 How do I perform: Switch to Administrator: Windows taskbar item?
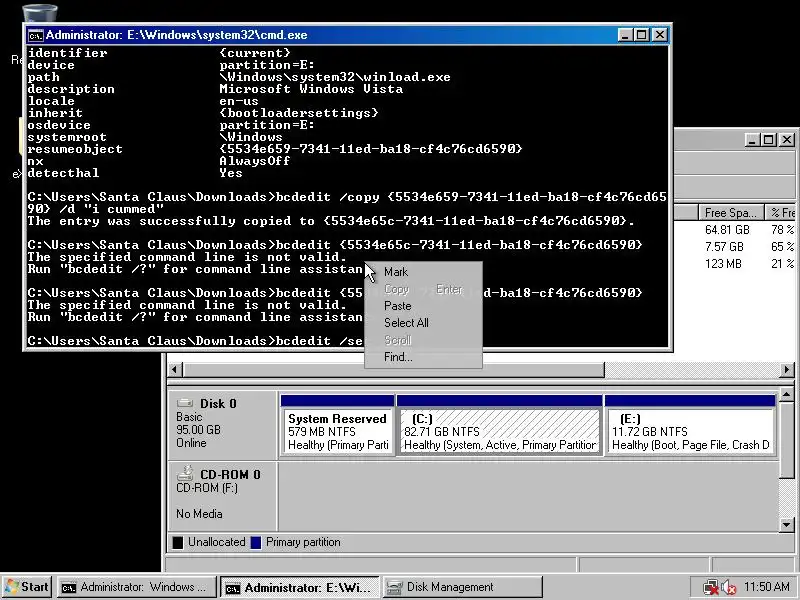tap(136, 587)
